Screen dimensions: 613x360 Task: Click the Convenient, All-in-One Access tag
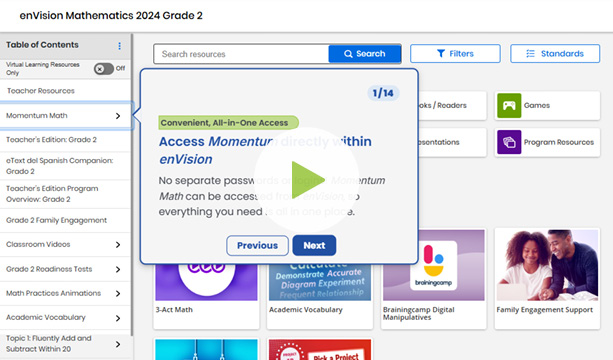click(x=228, y=123)
